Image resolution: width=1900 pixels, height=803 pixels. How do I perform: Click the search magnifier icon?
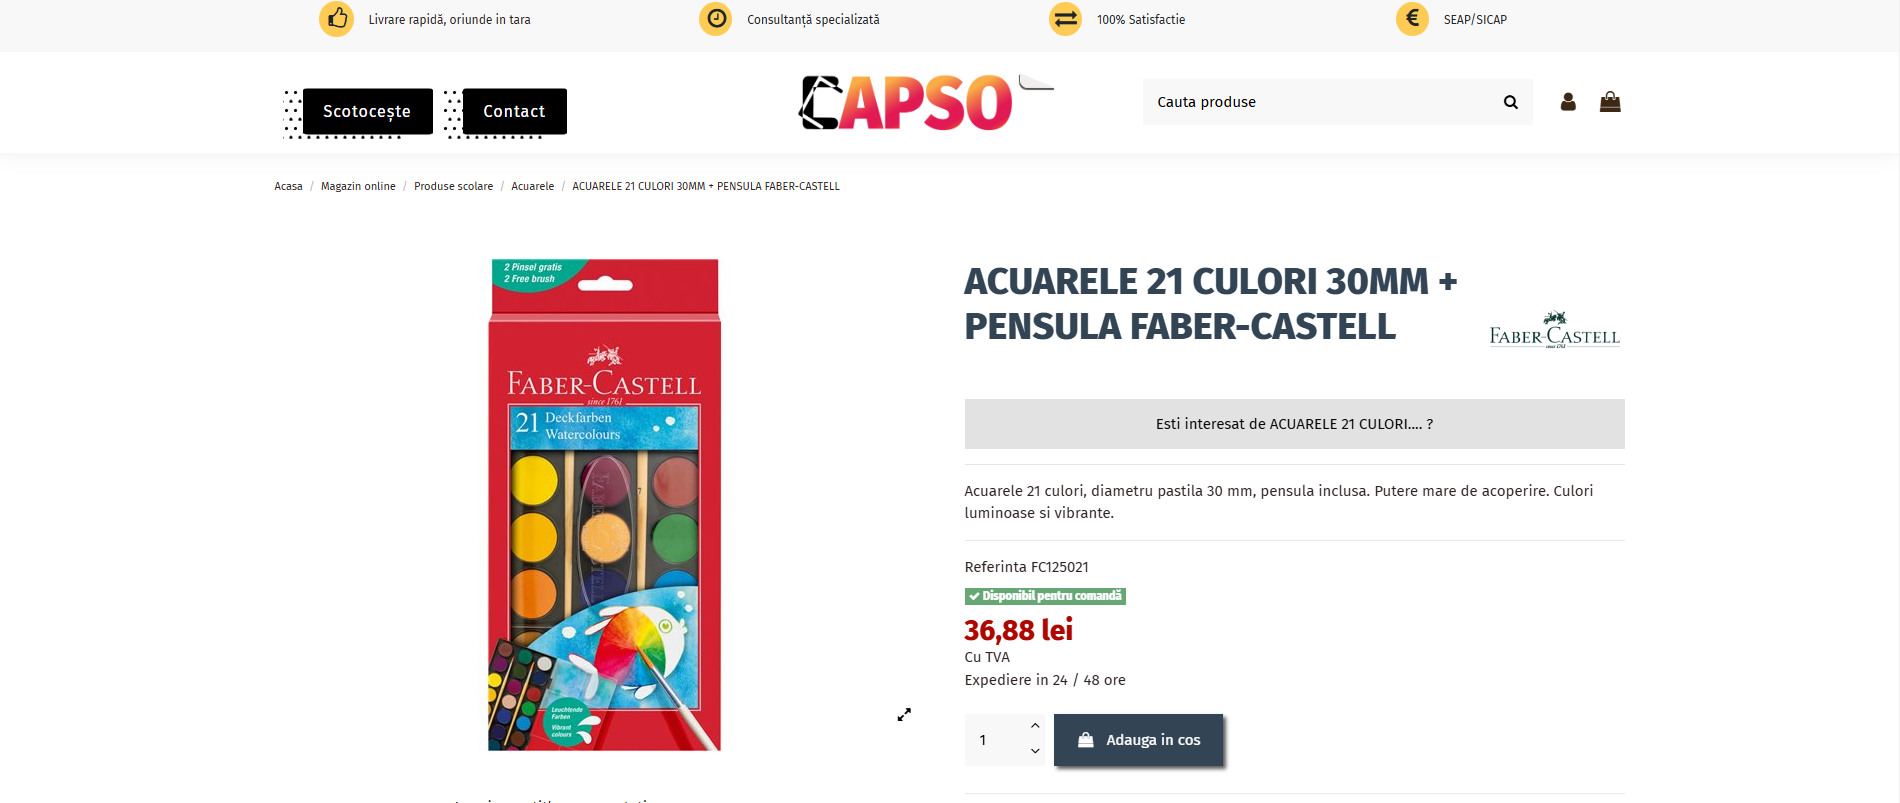coord(1510,102)
